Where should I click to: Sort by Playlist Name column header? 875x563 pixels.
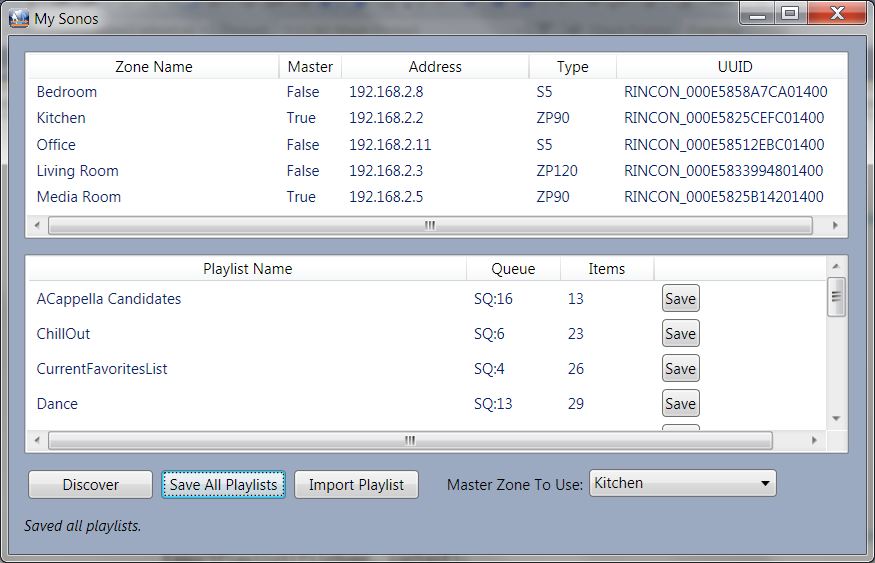tap(247, 268)
